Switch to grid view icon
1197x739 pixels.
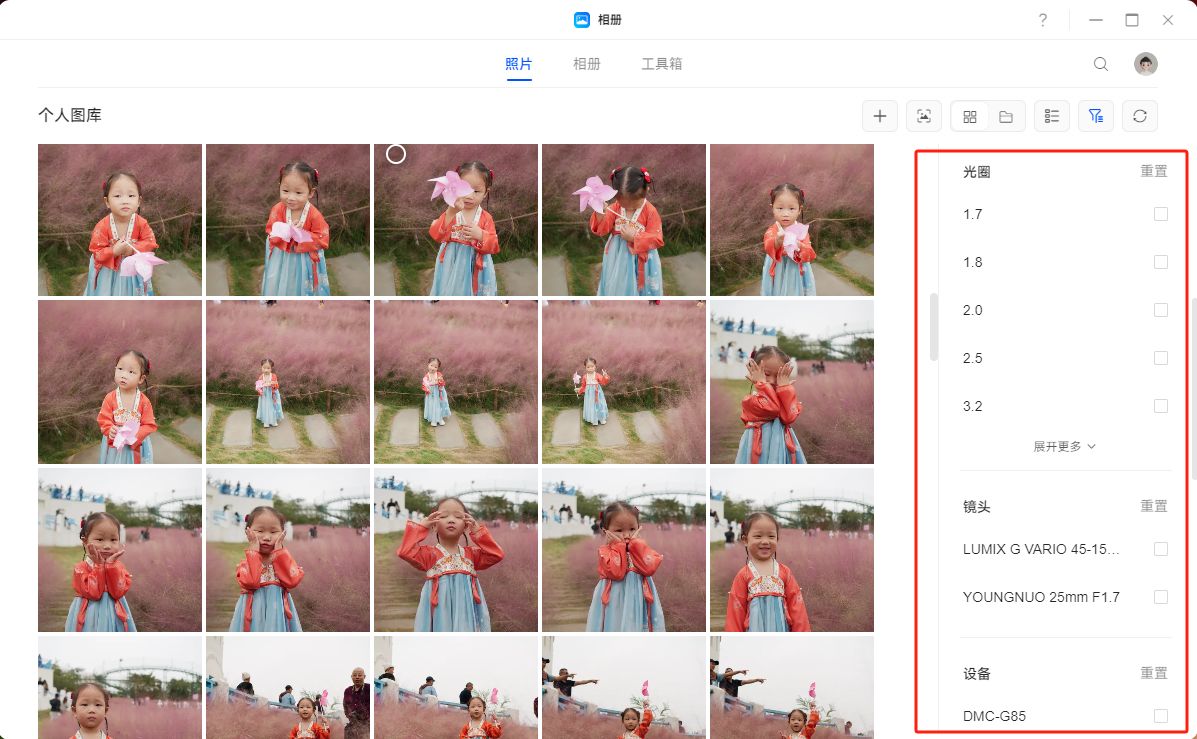point(970,116)
